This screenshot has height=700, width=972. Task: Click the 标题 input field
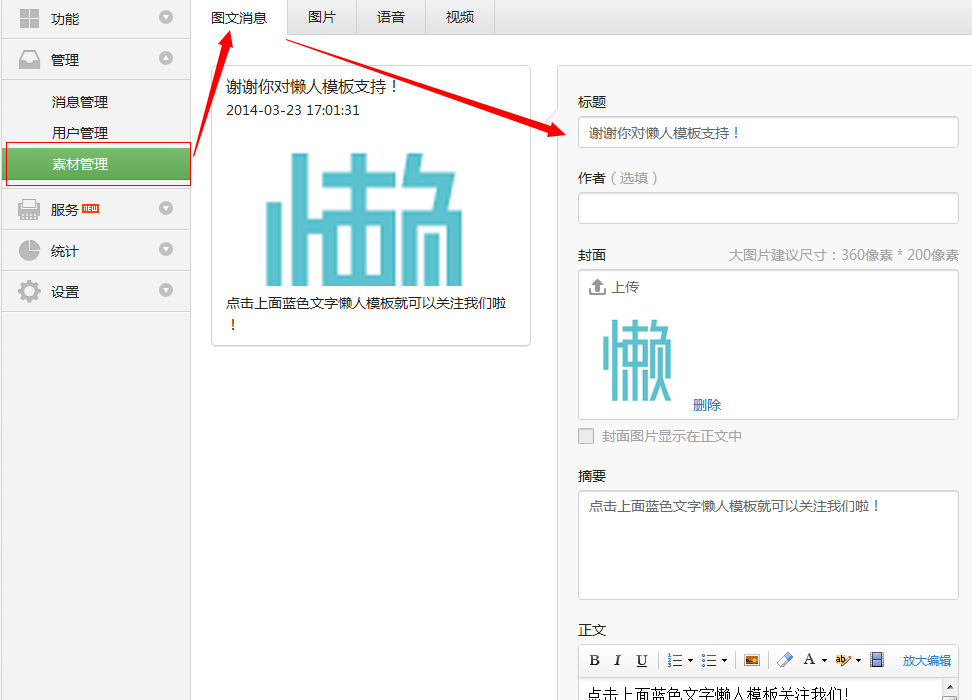tap(768, 132)
